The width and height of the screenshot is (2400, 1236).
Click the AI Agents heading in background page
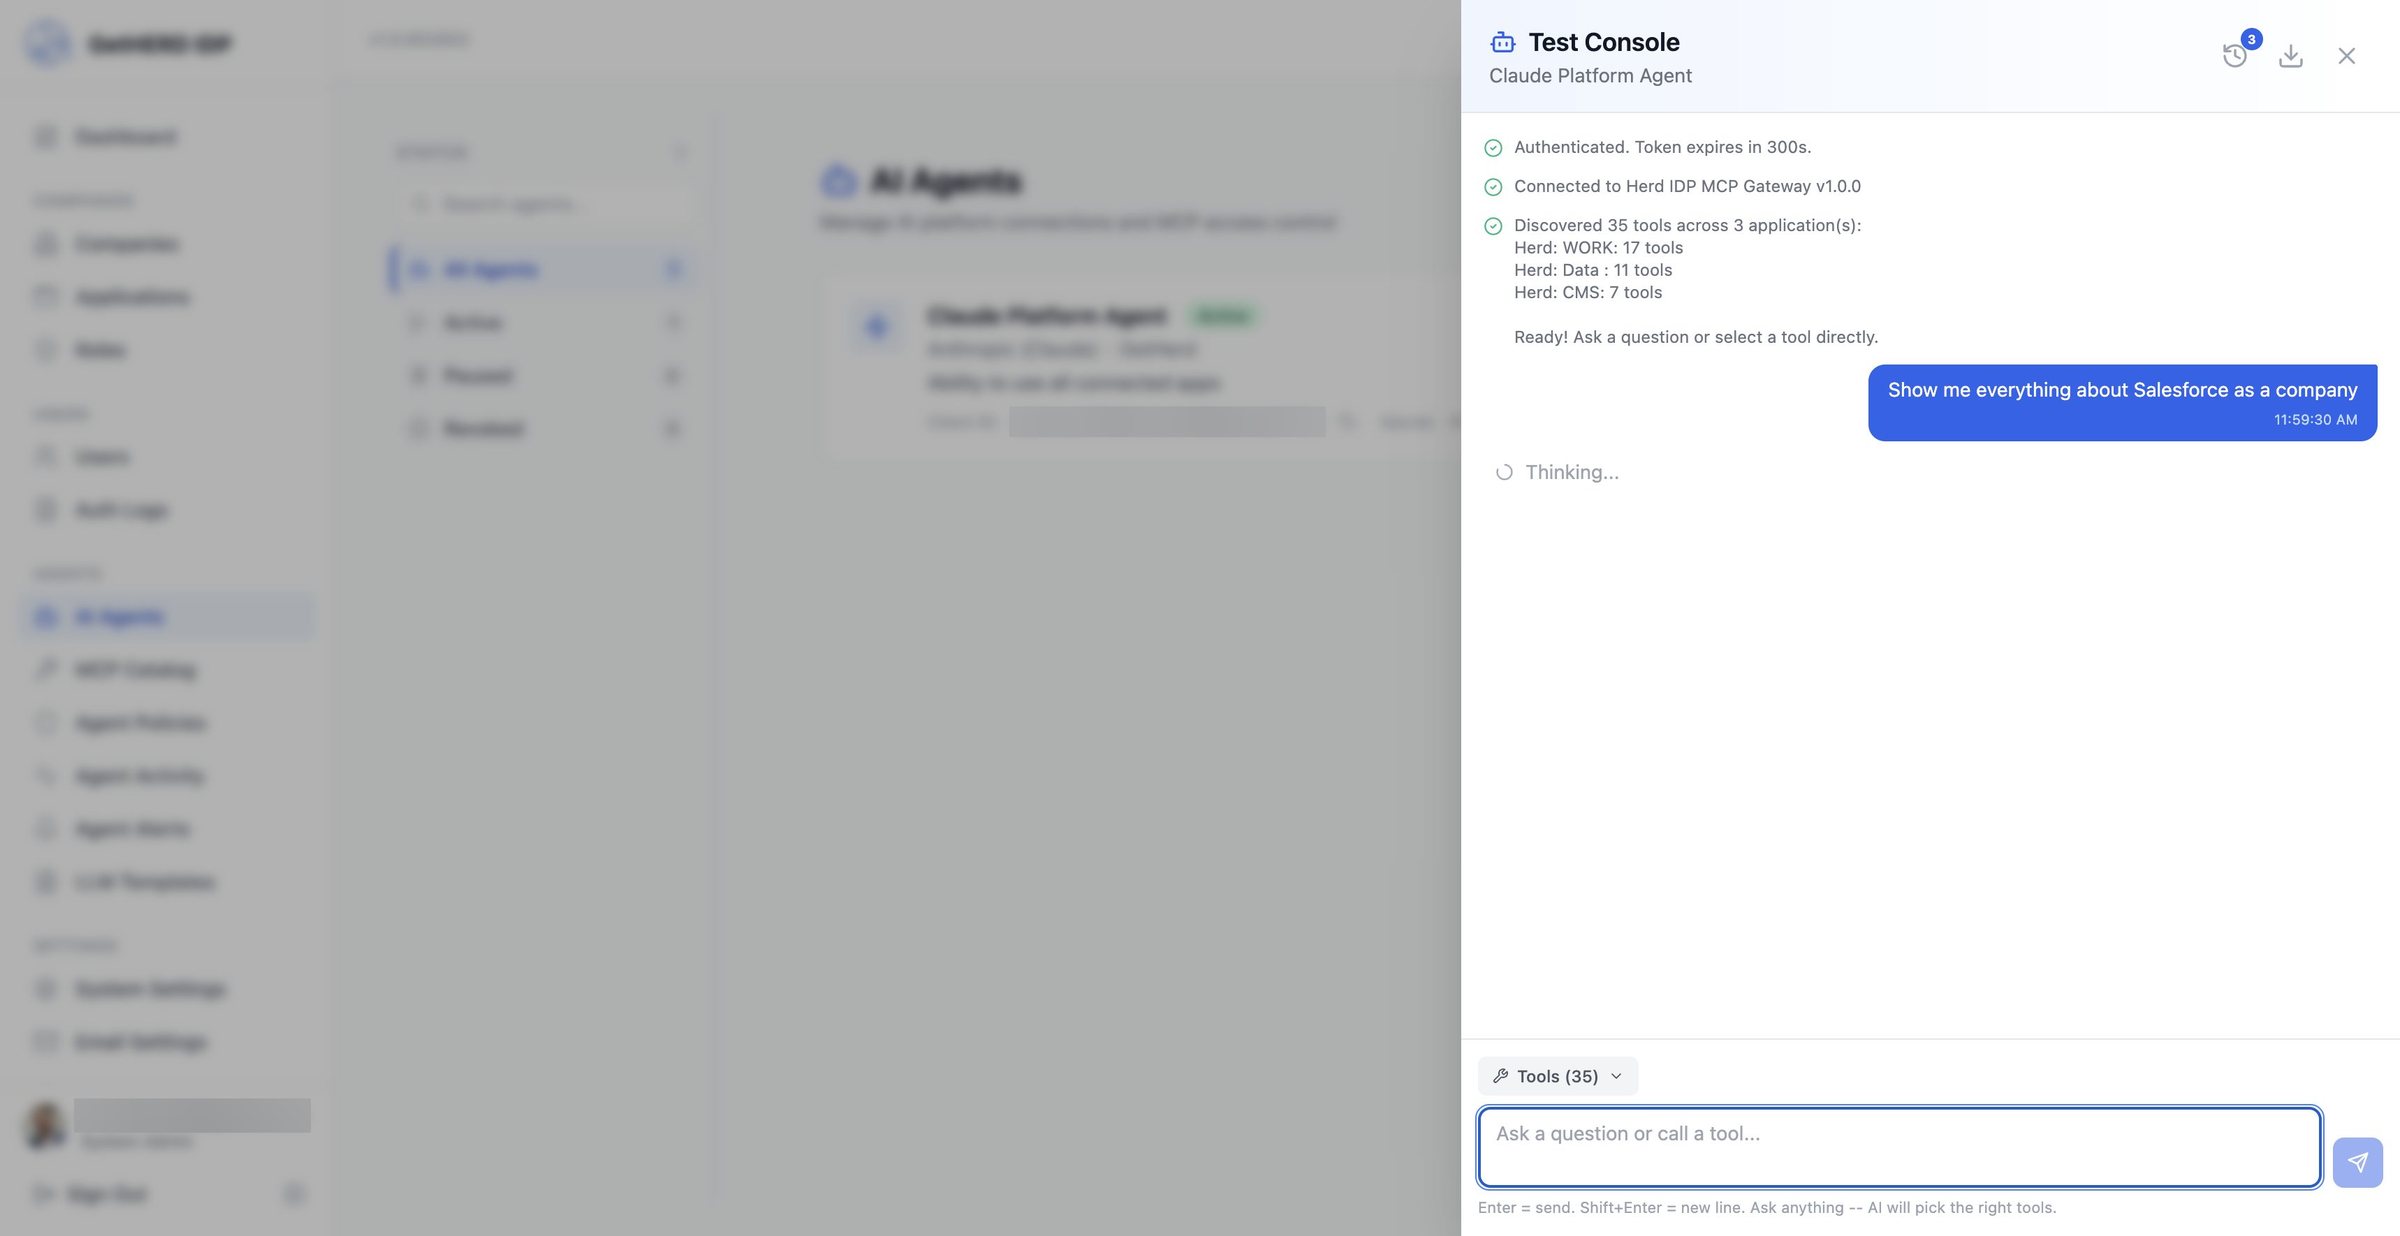click(946, 181)
